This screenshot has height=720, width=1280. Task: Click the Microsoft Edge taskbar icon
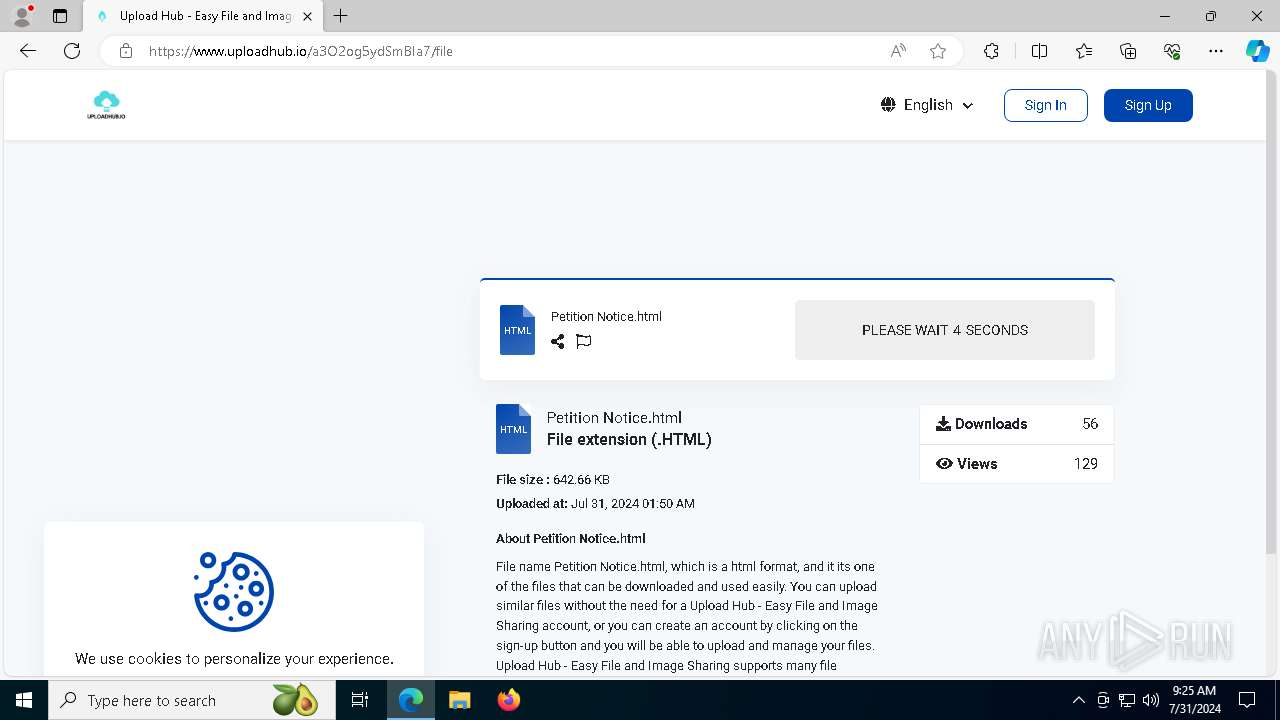(x=411, y=700)
